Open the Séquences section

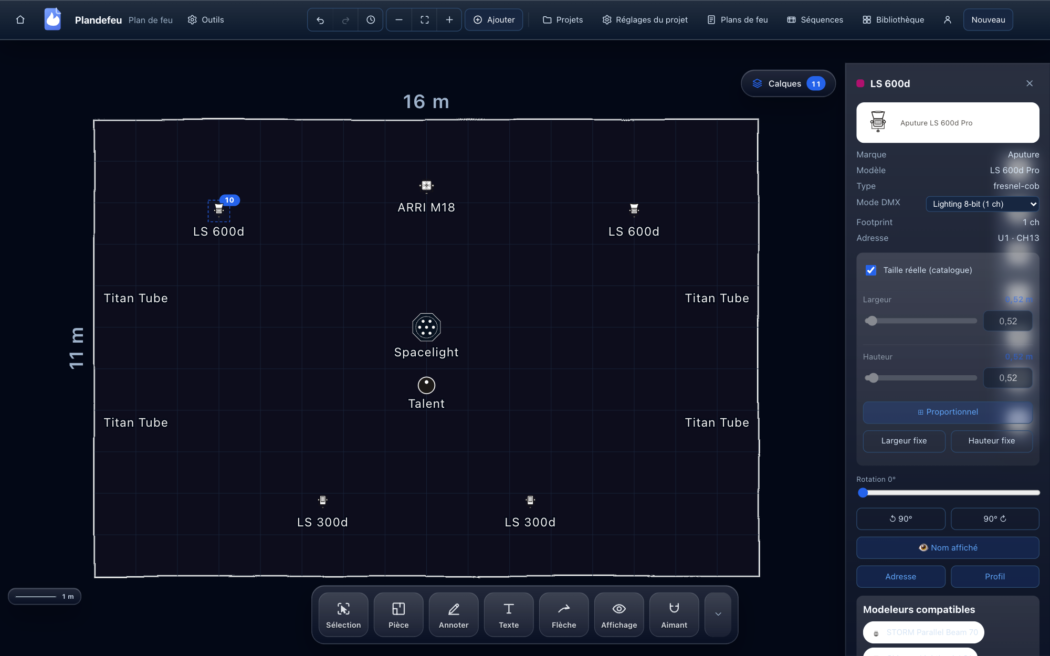815,20
